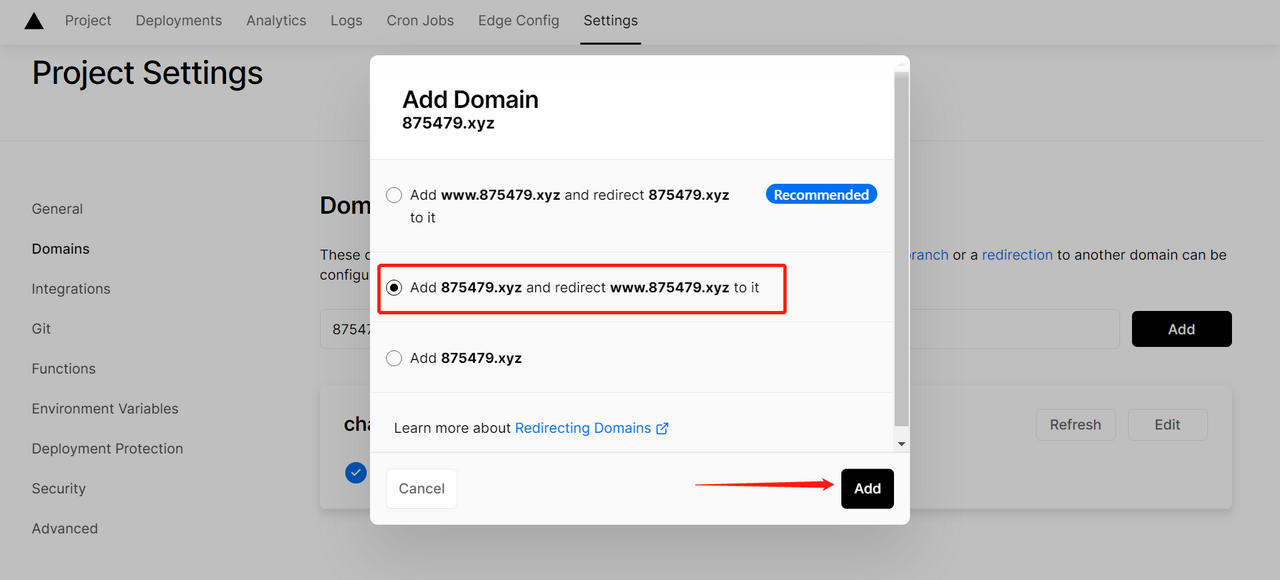Choose the plain Add 875479.xyz radio option

(x=394, y=358)
